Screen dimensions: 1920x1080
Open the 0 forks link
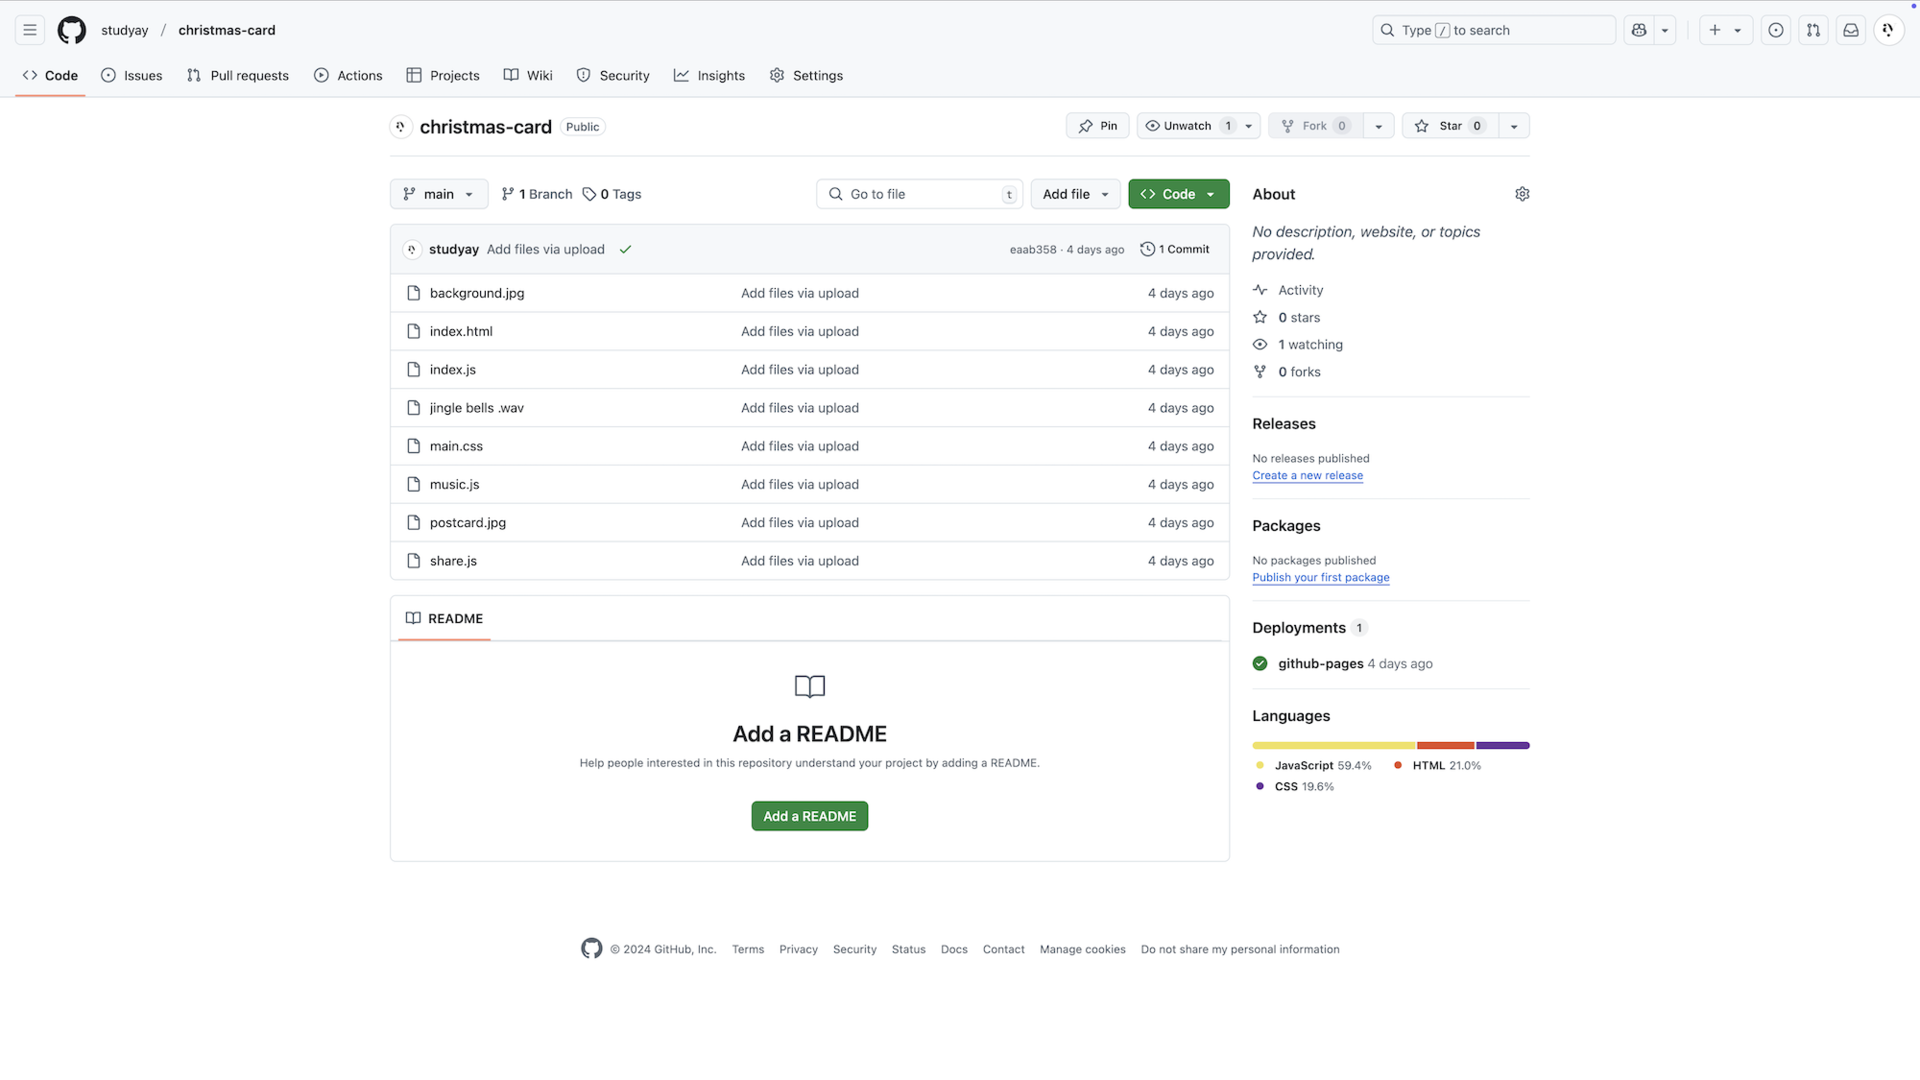tap(1287, 372)
